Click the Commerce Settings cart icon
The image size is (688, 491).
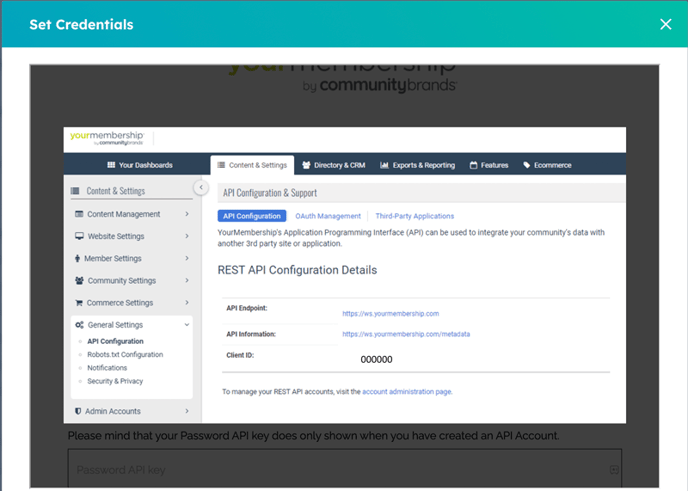[79, 303]
